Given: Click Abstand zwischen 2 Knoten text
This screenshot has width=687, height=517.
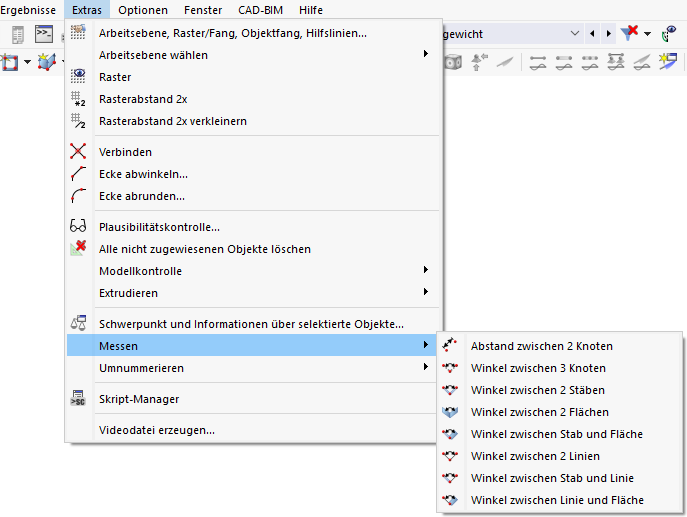Looking at the screenshot, I should click(542, 346).
